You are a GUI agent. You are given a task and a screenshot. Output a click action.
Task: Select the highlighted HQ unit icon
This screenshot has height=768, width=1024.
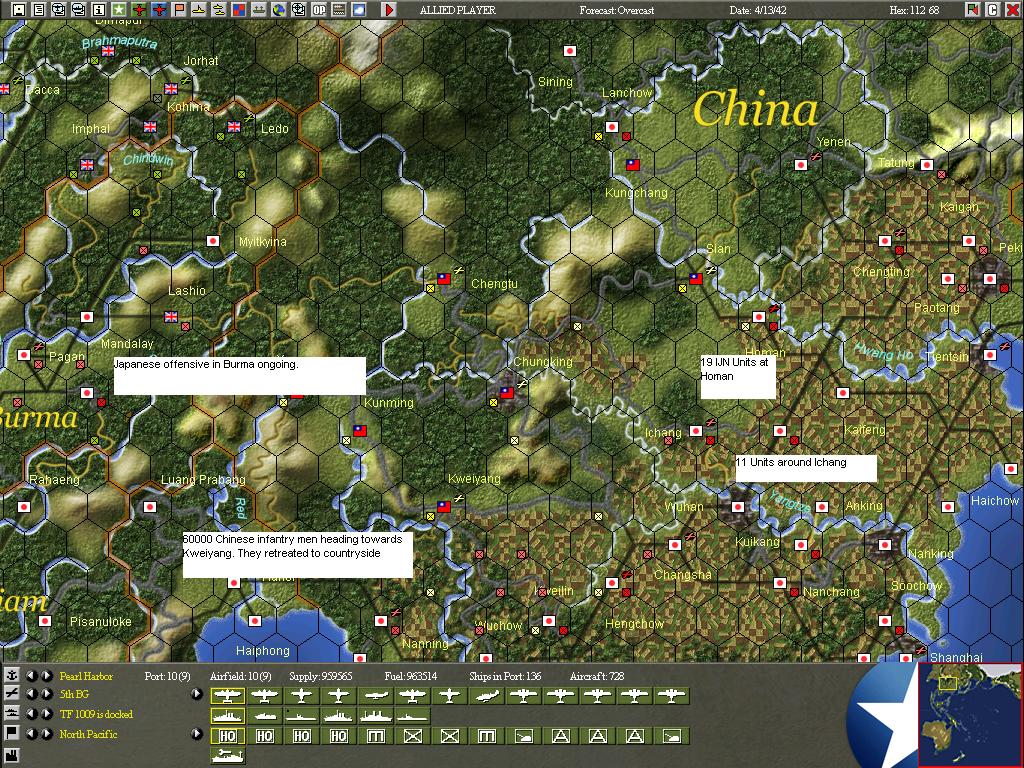point(227,736)
